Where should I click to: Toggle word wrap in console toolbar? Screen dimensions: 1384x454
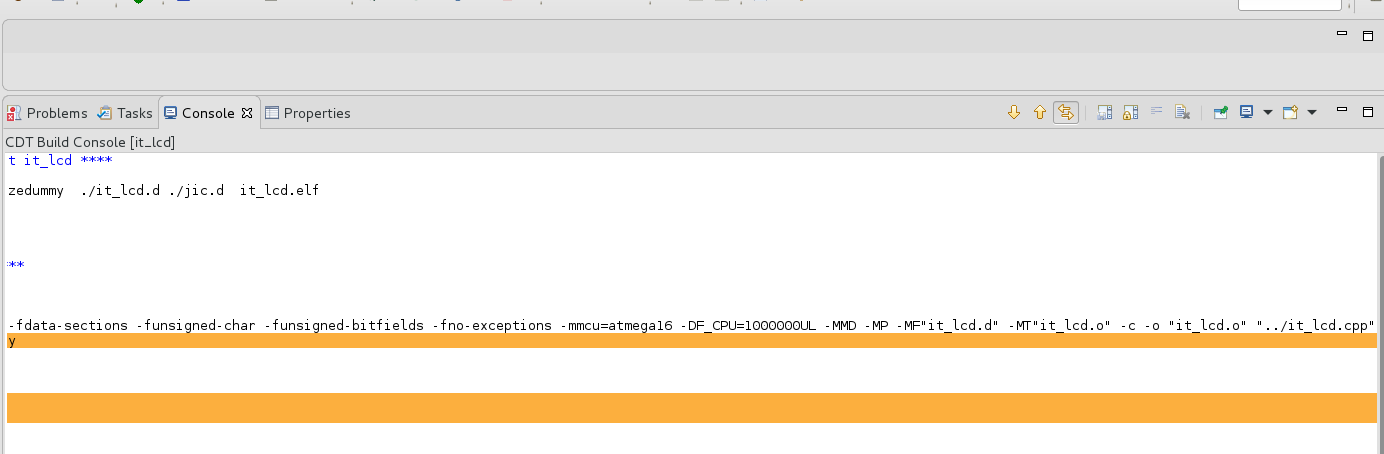click(1157, 113)
